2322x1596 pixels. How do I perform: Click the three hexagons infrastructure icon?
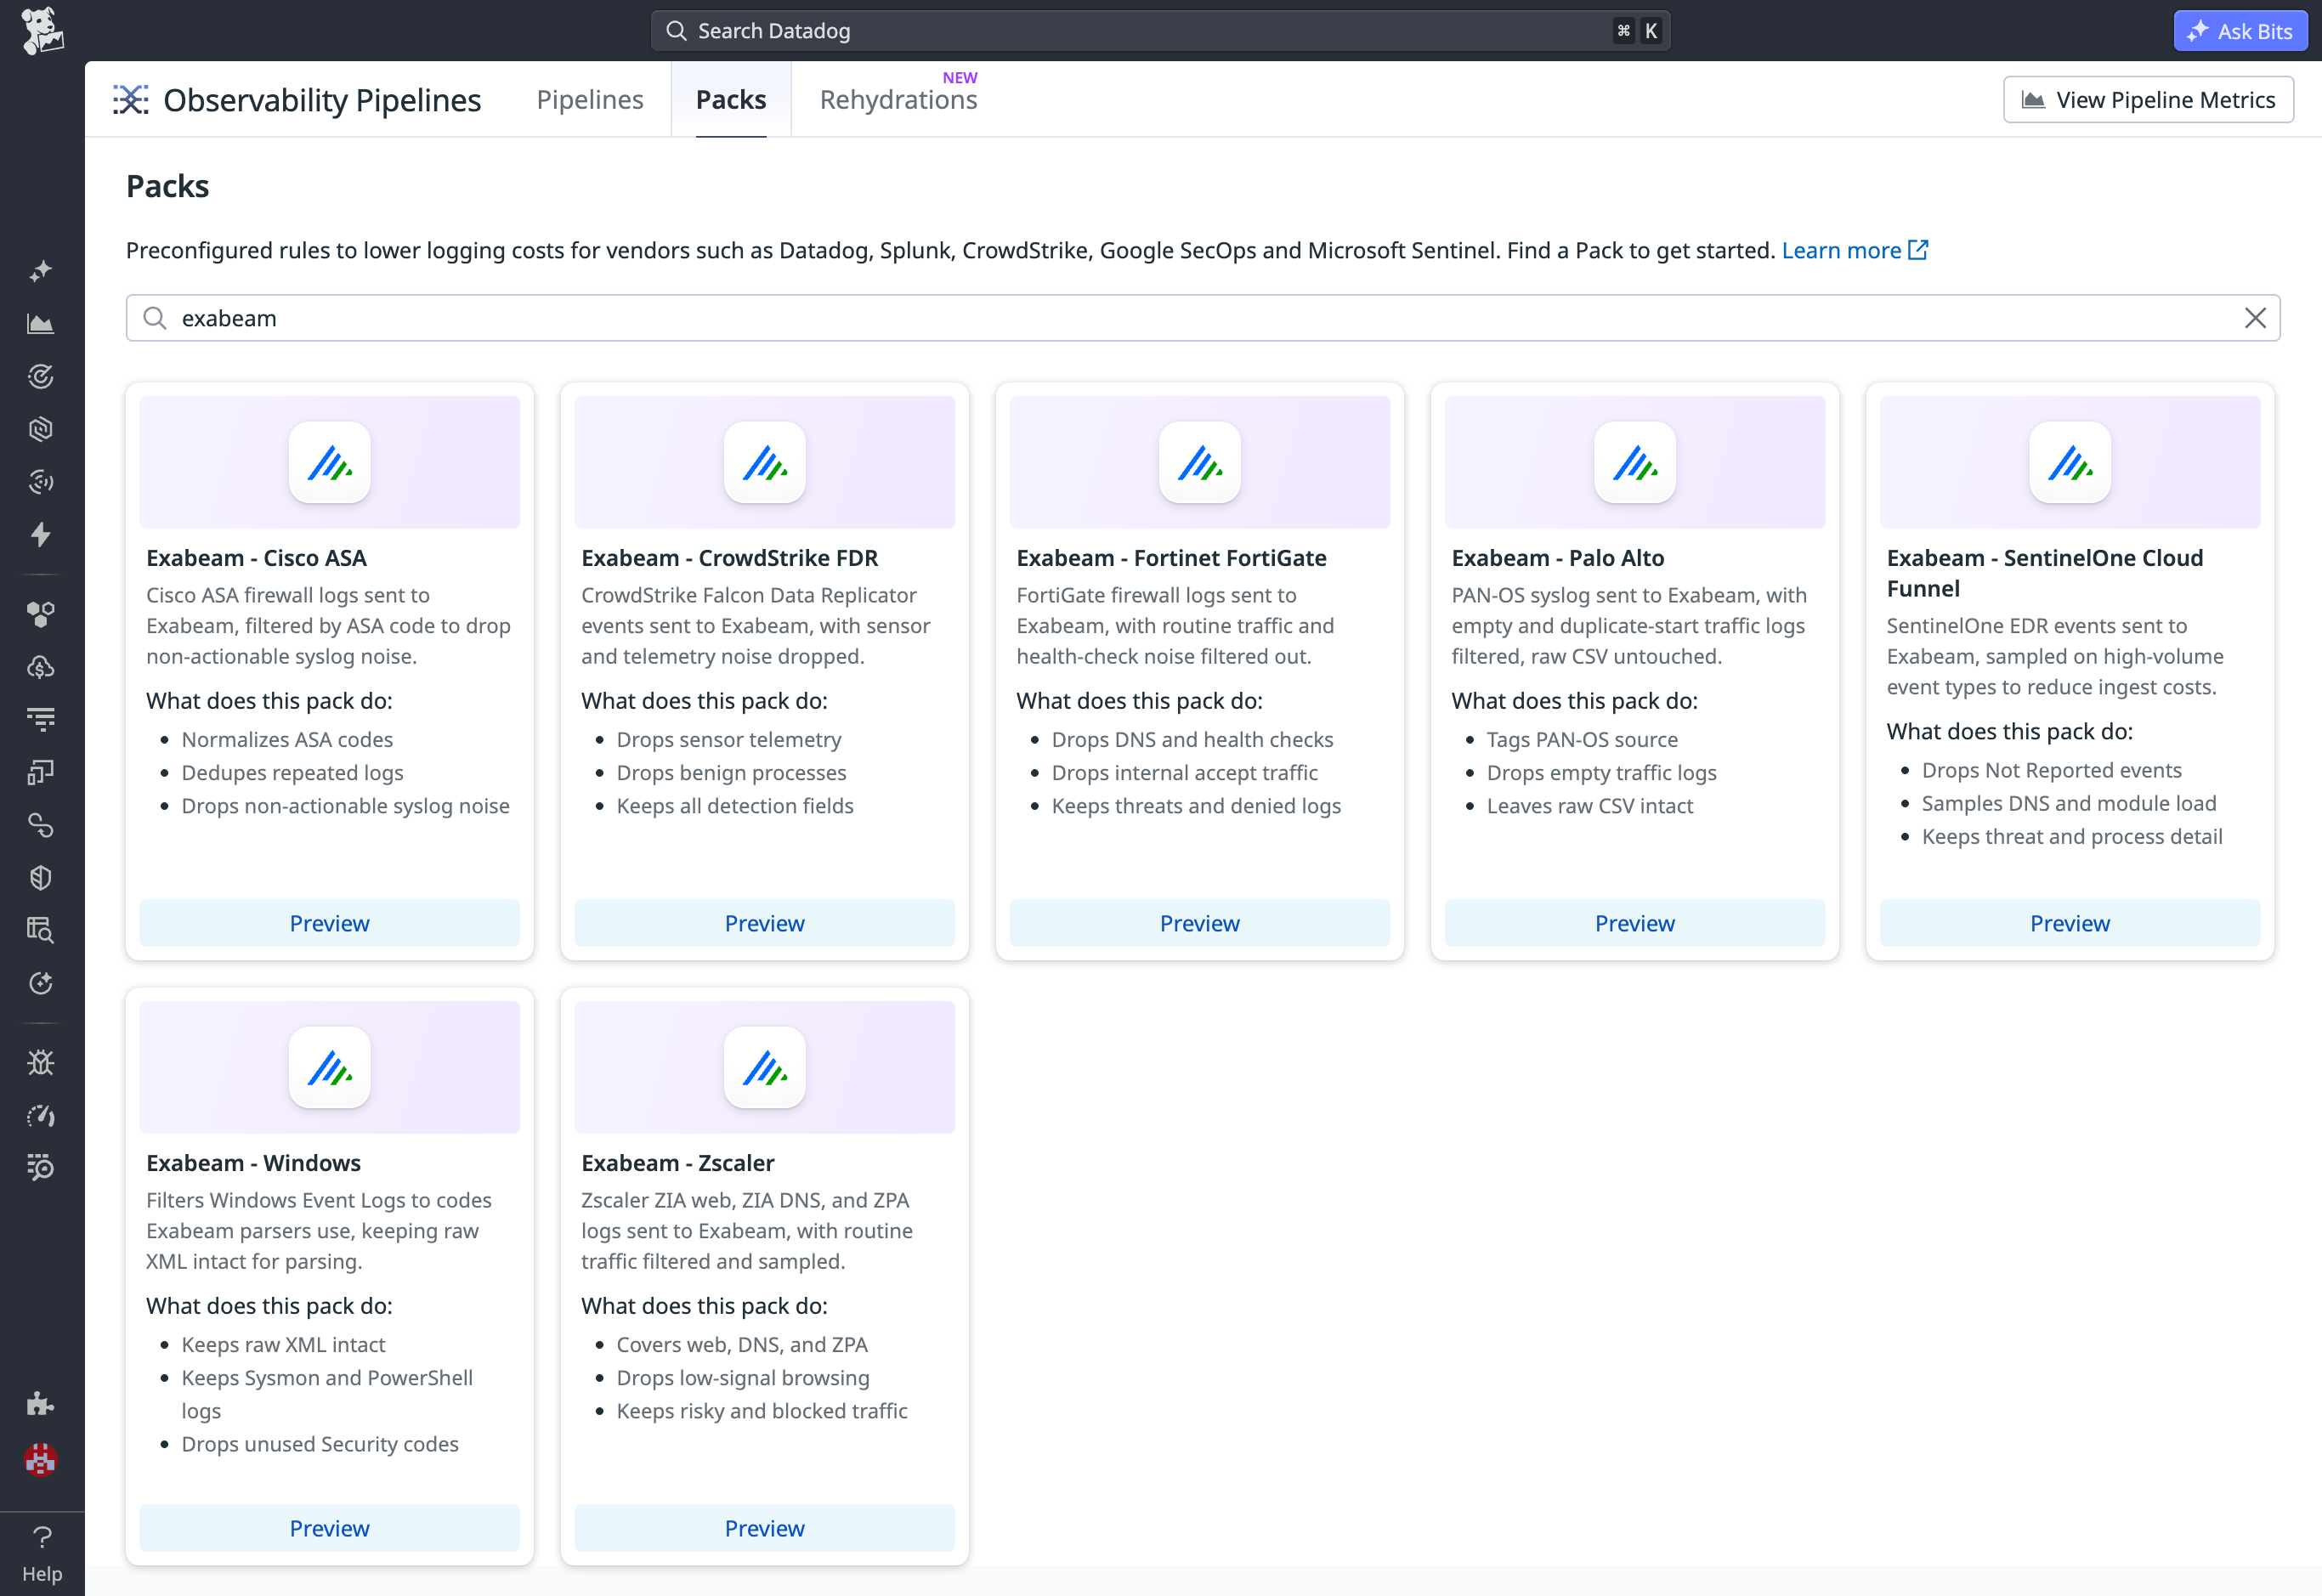coord(41,614)
